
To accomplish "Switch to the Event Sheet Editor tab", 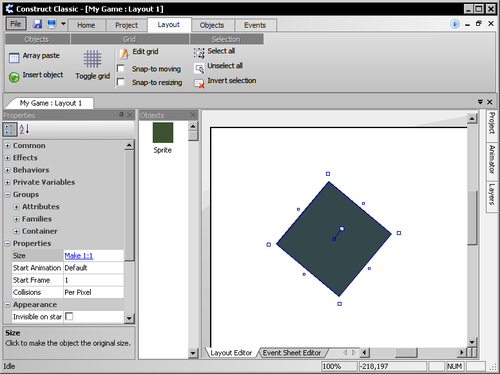I will pyautogui.click(x=292, y=353).
